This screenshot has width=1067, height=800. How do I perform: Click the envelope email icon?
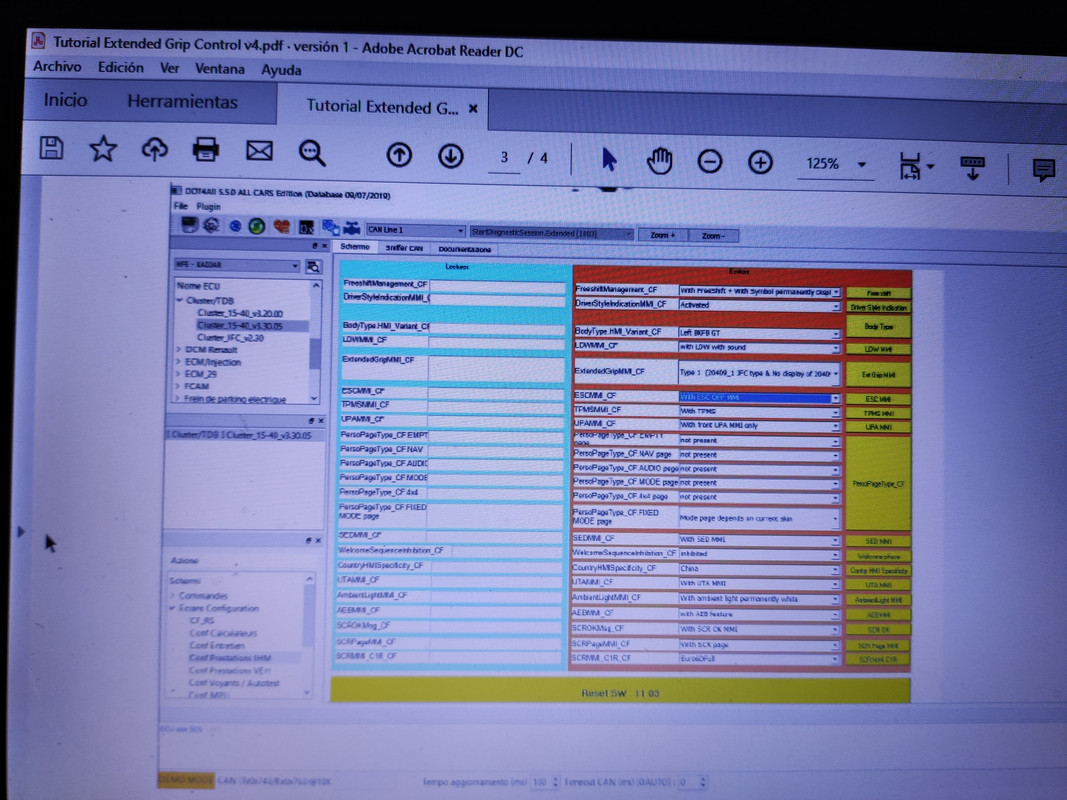click(x=259, y=150)
